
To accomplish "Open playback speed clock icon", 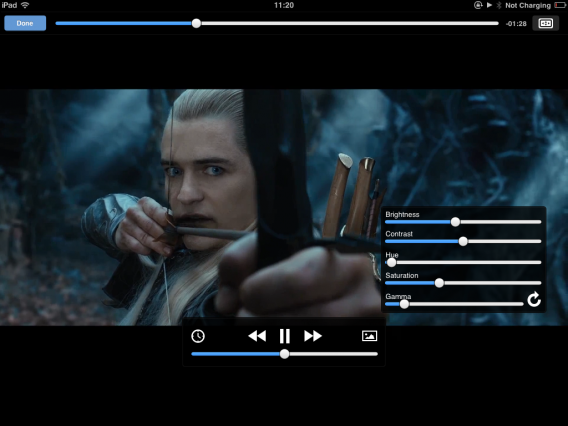I will point(198,336).
